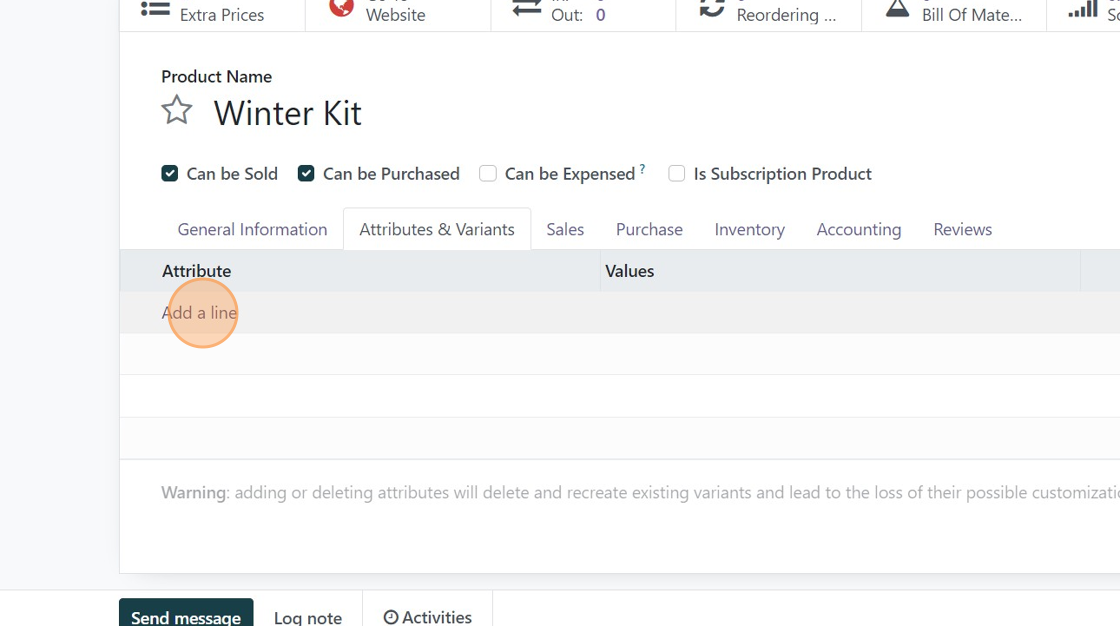Open the Website stat button
Screen dimensions: 1120x626
[x=398, y=14]
